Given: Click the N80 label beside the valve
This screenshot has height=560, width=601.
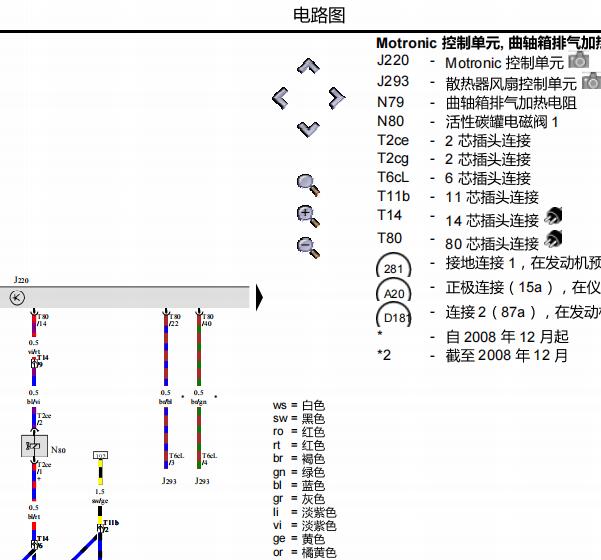Looking at the screenshot, I should point(58,450).
